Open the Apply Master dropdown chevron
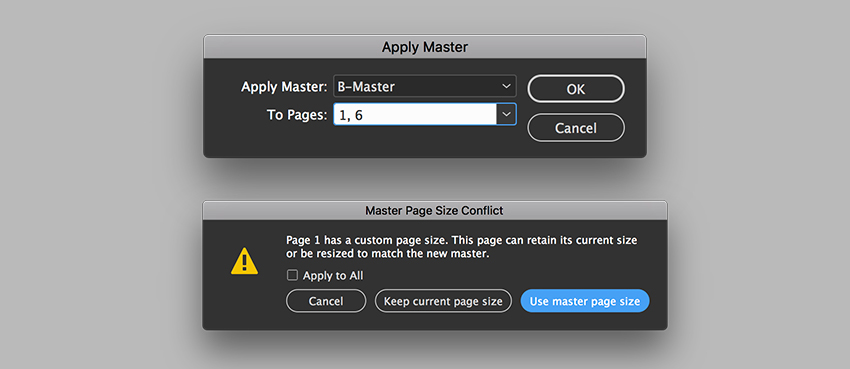Viewport: 850px width, 369px height. [506, 86]
